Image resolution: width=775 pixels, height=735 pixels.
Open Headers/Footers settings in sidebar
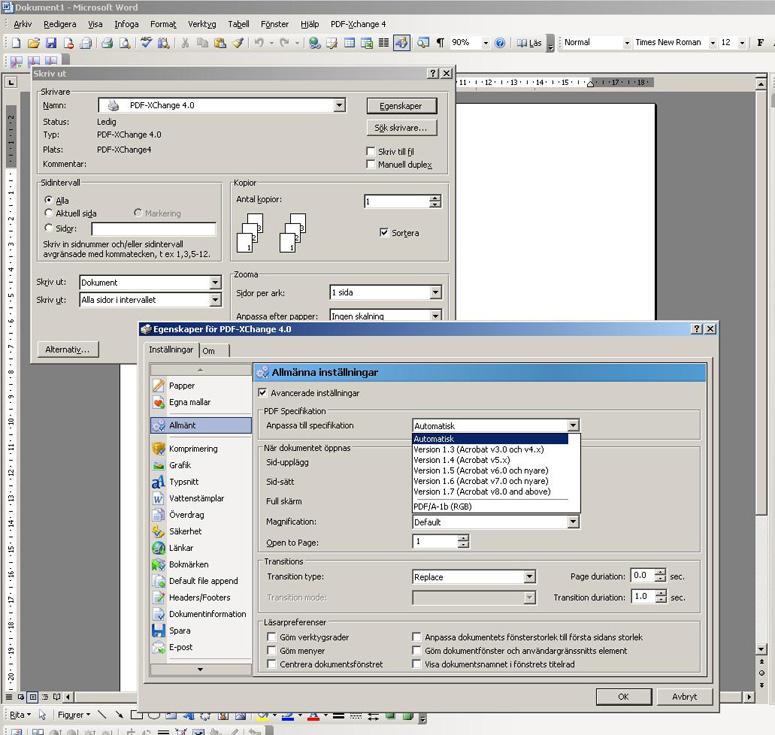(201, 598)
